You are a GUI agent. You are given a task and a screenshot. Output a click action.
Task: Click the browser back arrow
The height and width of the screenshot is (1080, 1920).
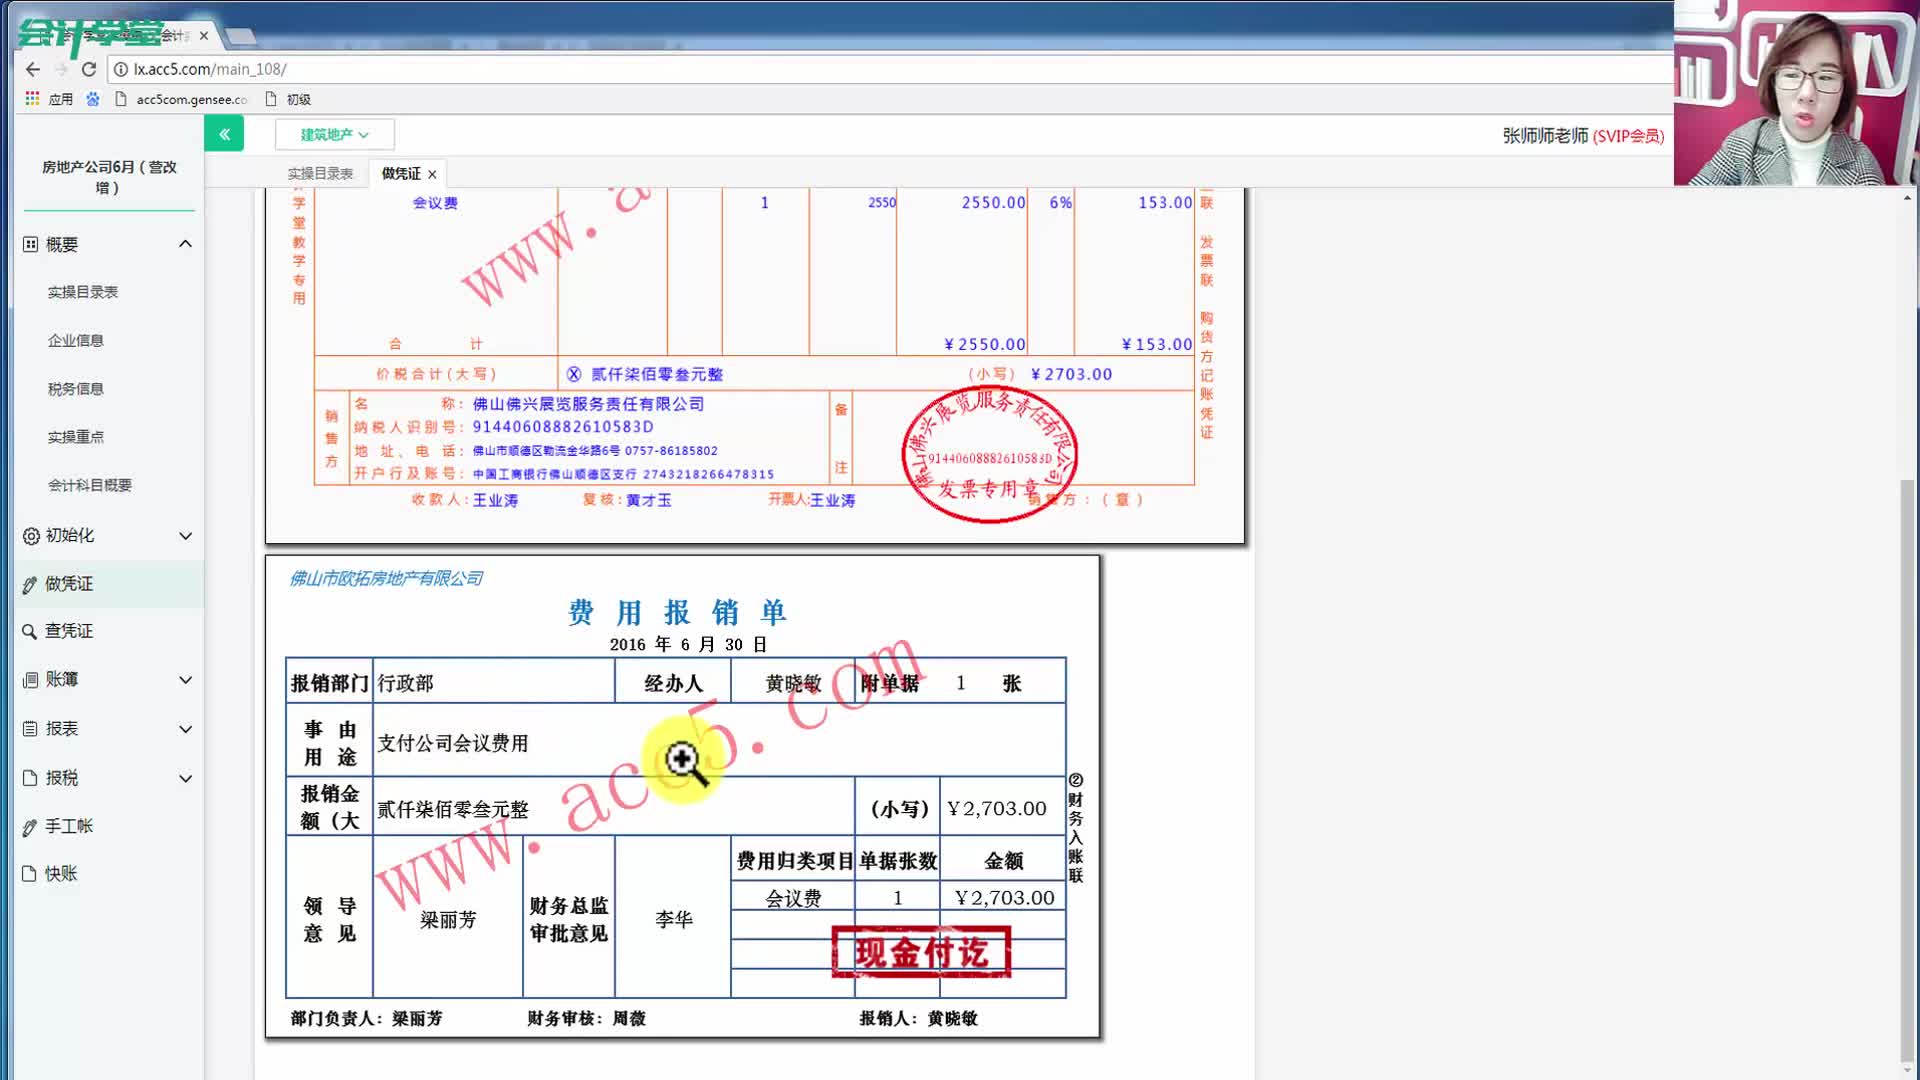(33, 69)
